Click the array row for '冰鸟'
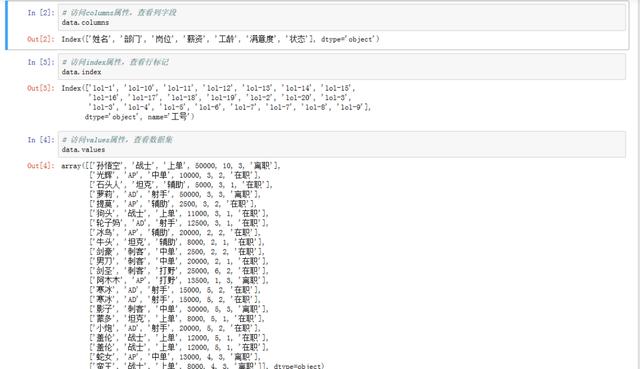The height and width of the screenshot is (369, 640). coord(175,232)
